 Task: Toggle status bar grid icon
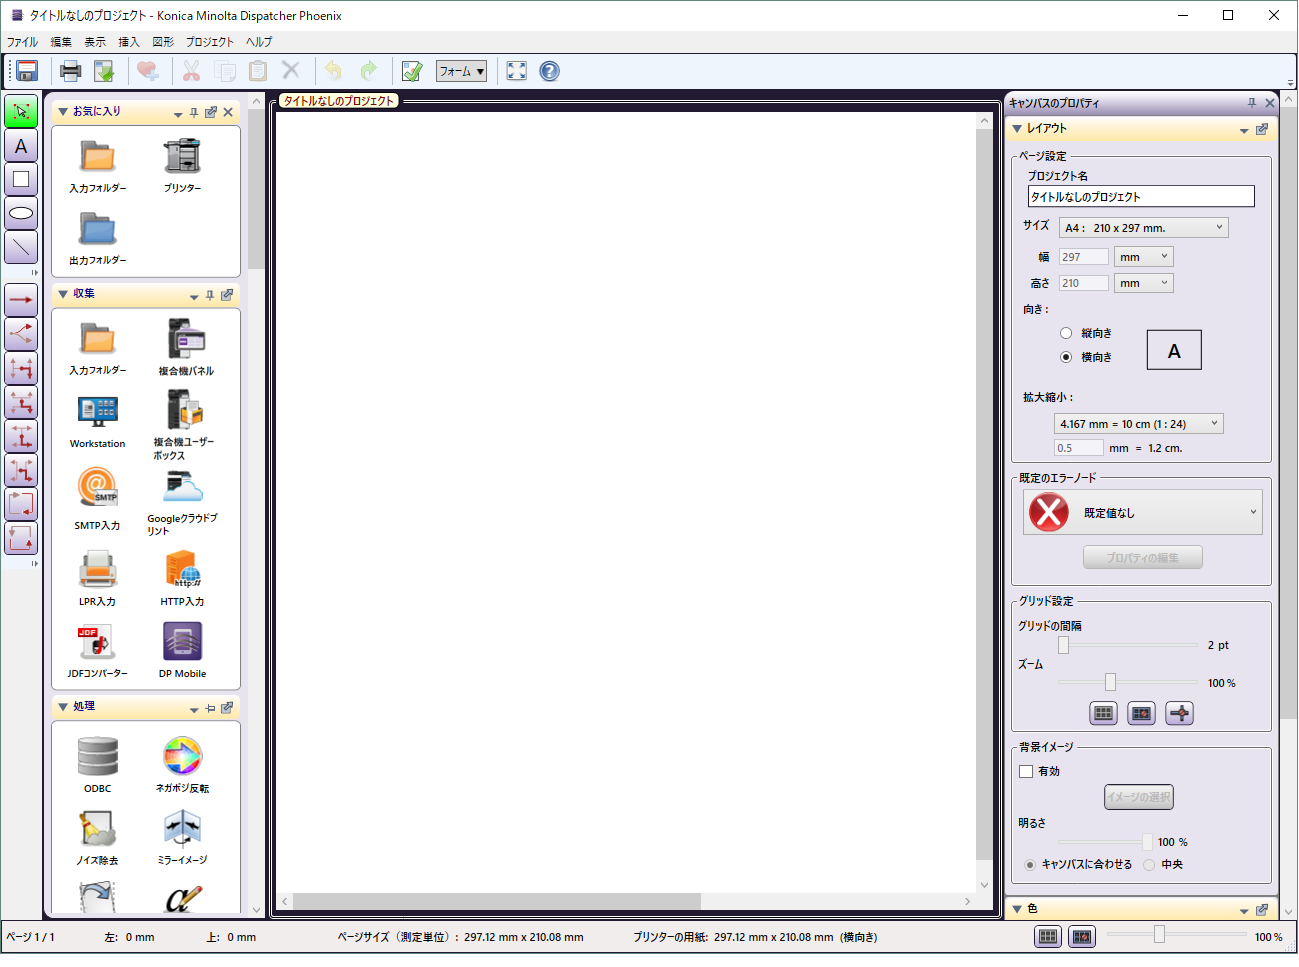(1048, 937)
